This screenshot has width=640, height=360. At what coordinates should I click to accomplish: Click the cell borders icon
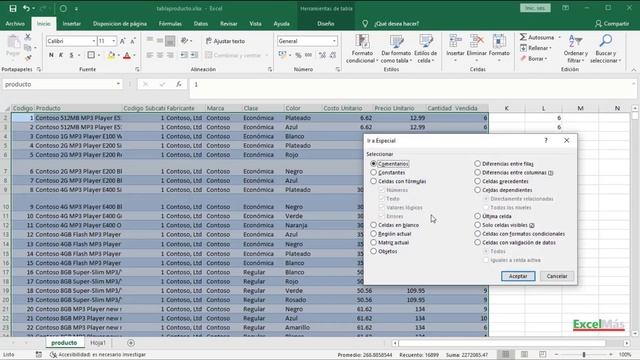[91, 55]
